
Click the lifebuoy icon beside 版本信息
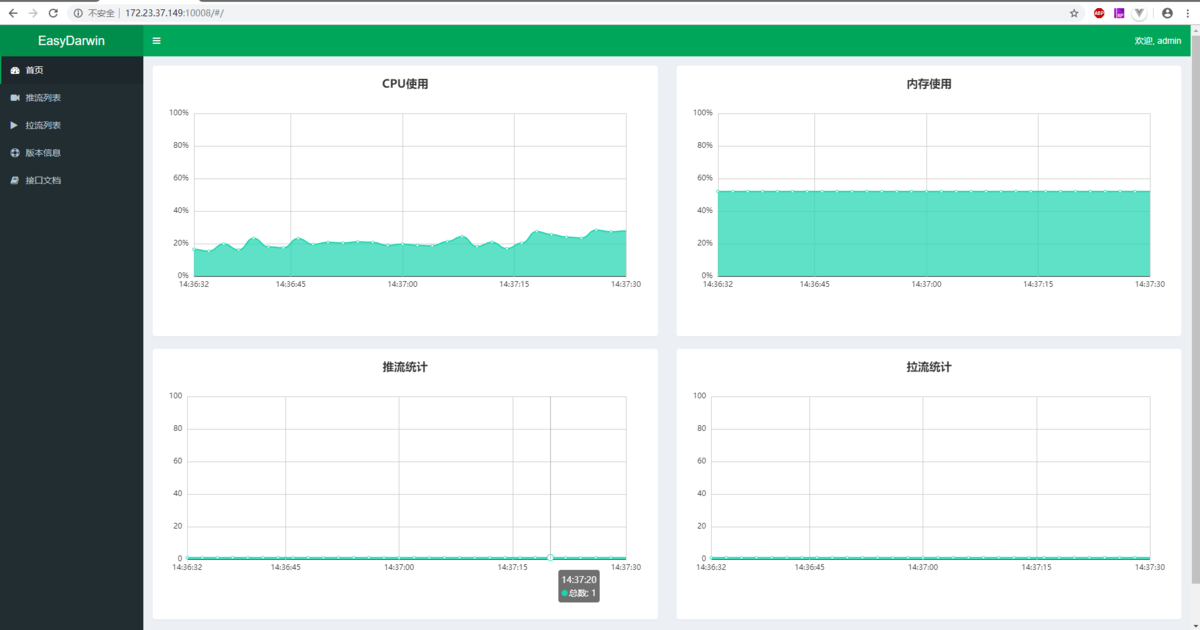(x=14, y=153)
